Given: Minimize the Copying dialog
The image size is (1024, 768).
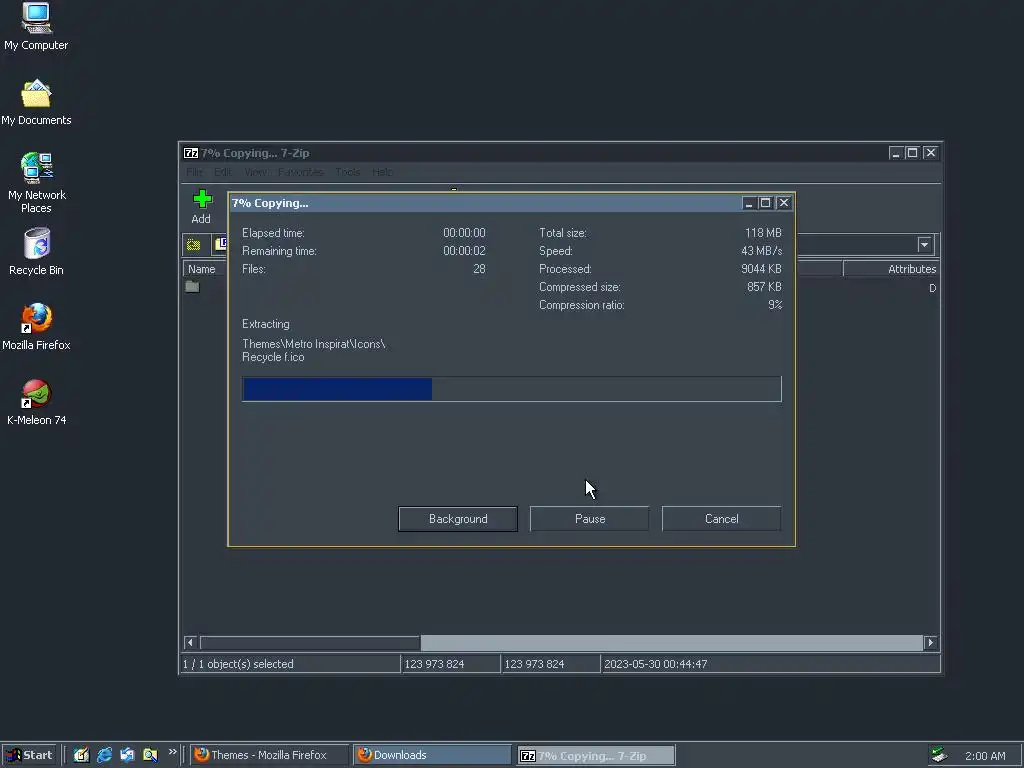Looking at the screenshot, I should tap(748, 203).
